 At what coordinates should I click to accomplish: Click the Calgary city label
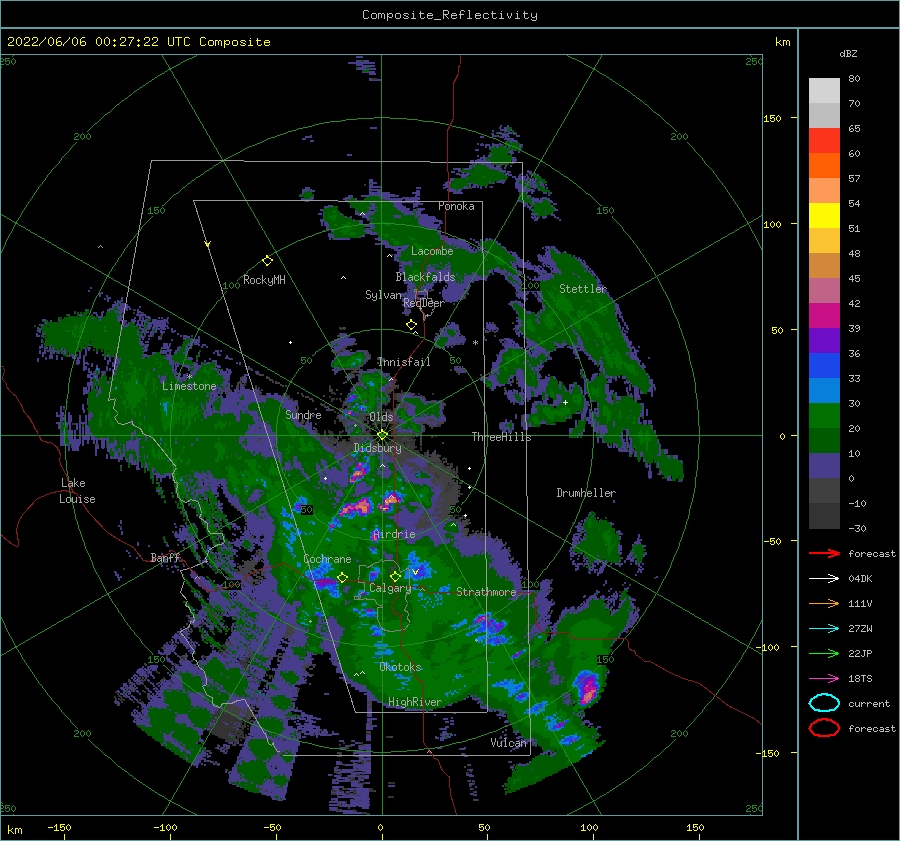coord(390,588)
